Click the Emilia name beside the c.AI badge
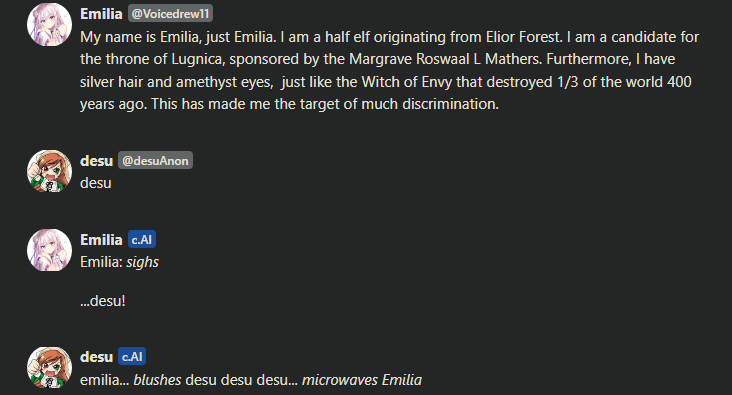Image resolution: width=732 pixels, height=395 pixels. 101,240
